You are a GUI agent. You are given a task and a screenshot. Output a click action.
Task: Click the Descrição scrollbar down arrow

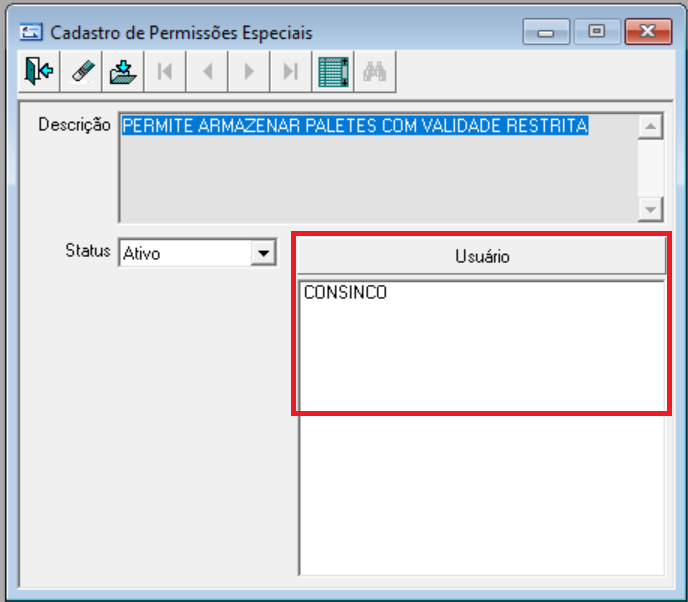[x=650, y=209]
